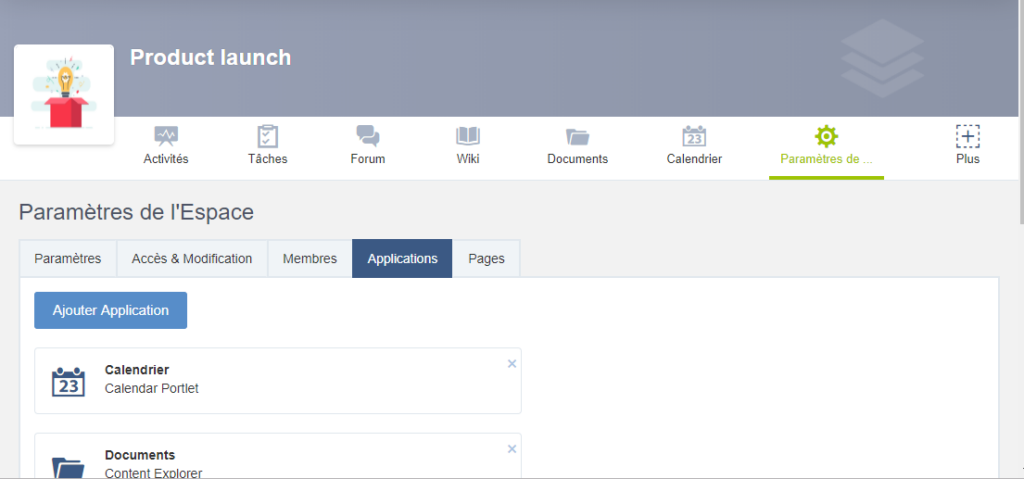Open the Forum speech bubbles icon
1024x479 pixels.
pos(368,136)
